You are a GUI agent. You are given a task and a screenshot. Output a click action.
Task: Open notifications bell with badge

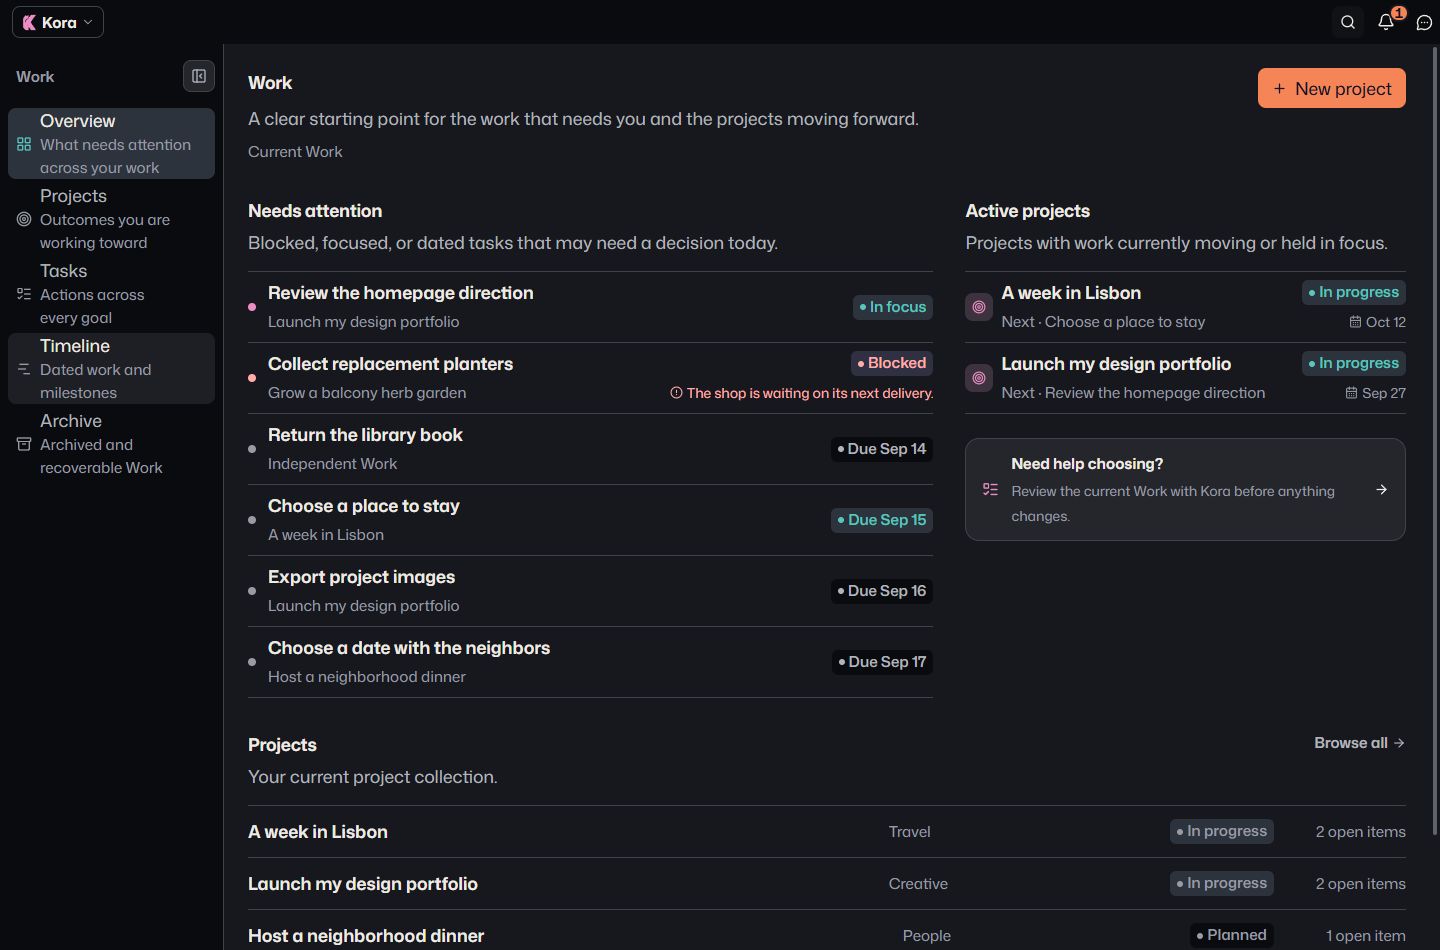click(1387, 22)
